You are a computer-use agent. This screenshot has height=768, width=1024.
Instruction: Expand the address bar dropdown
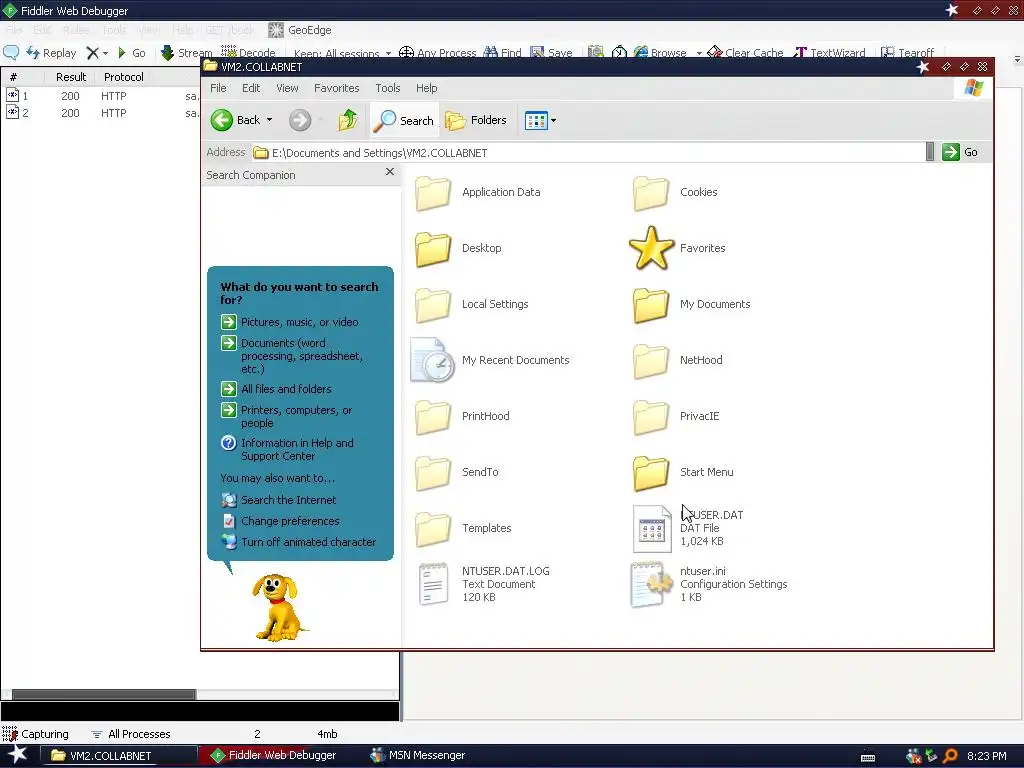click(930, 152)
